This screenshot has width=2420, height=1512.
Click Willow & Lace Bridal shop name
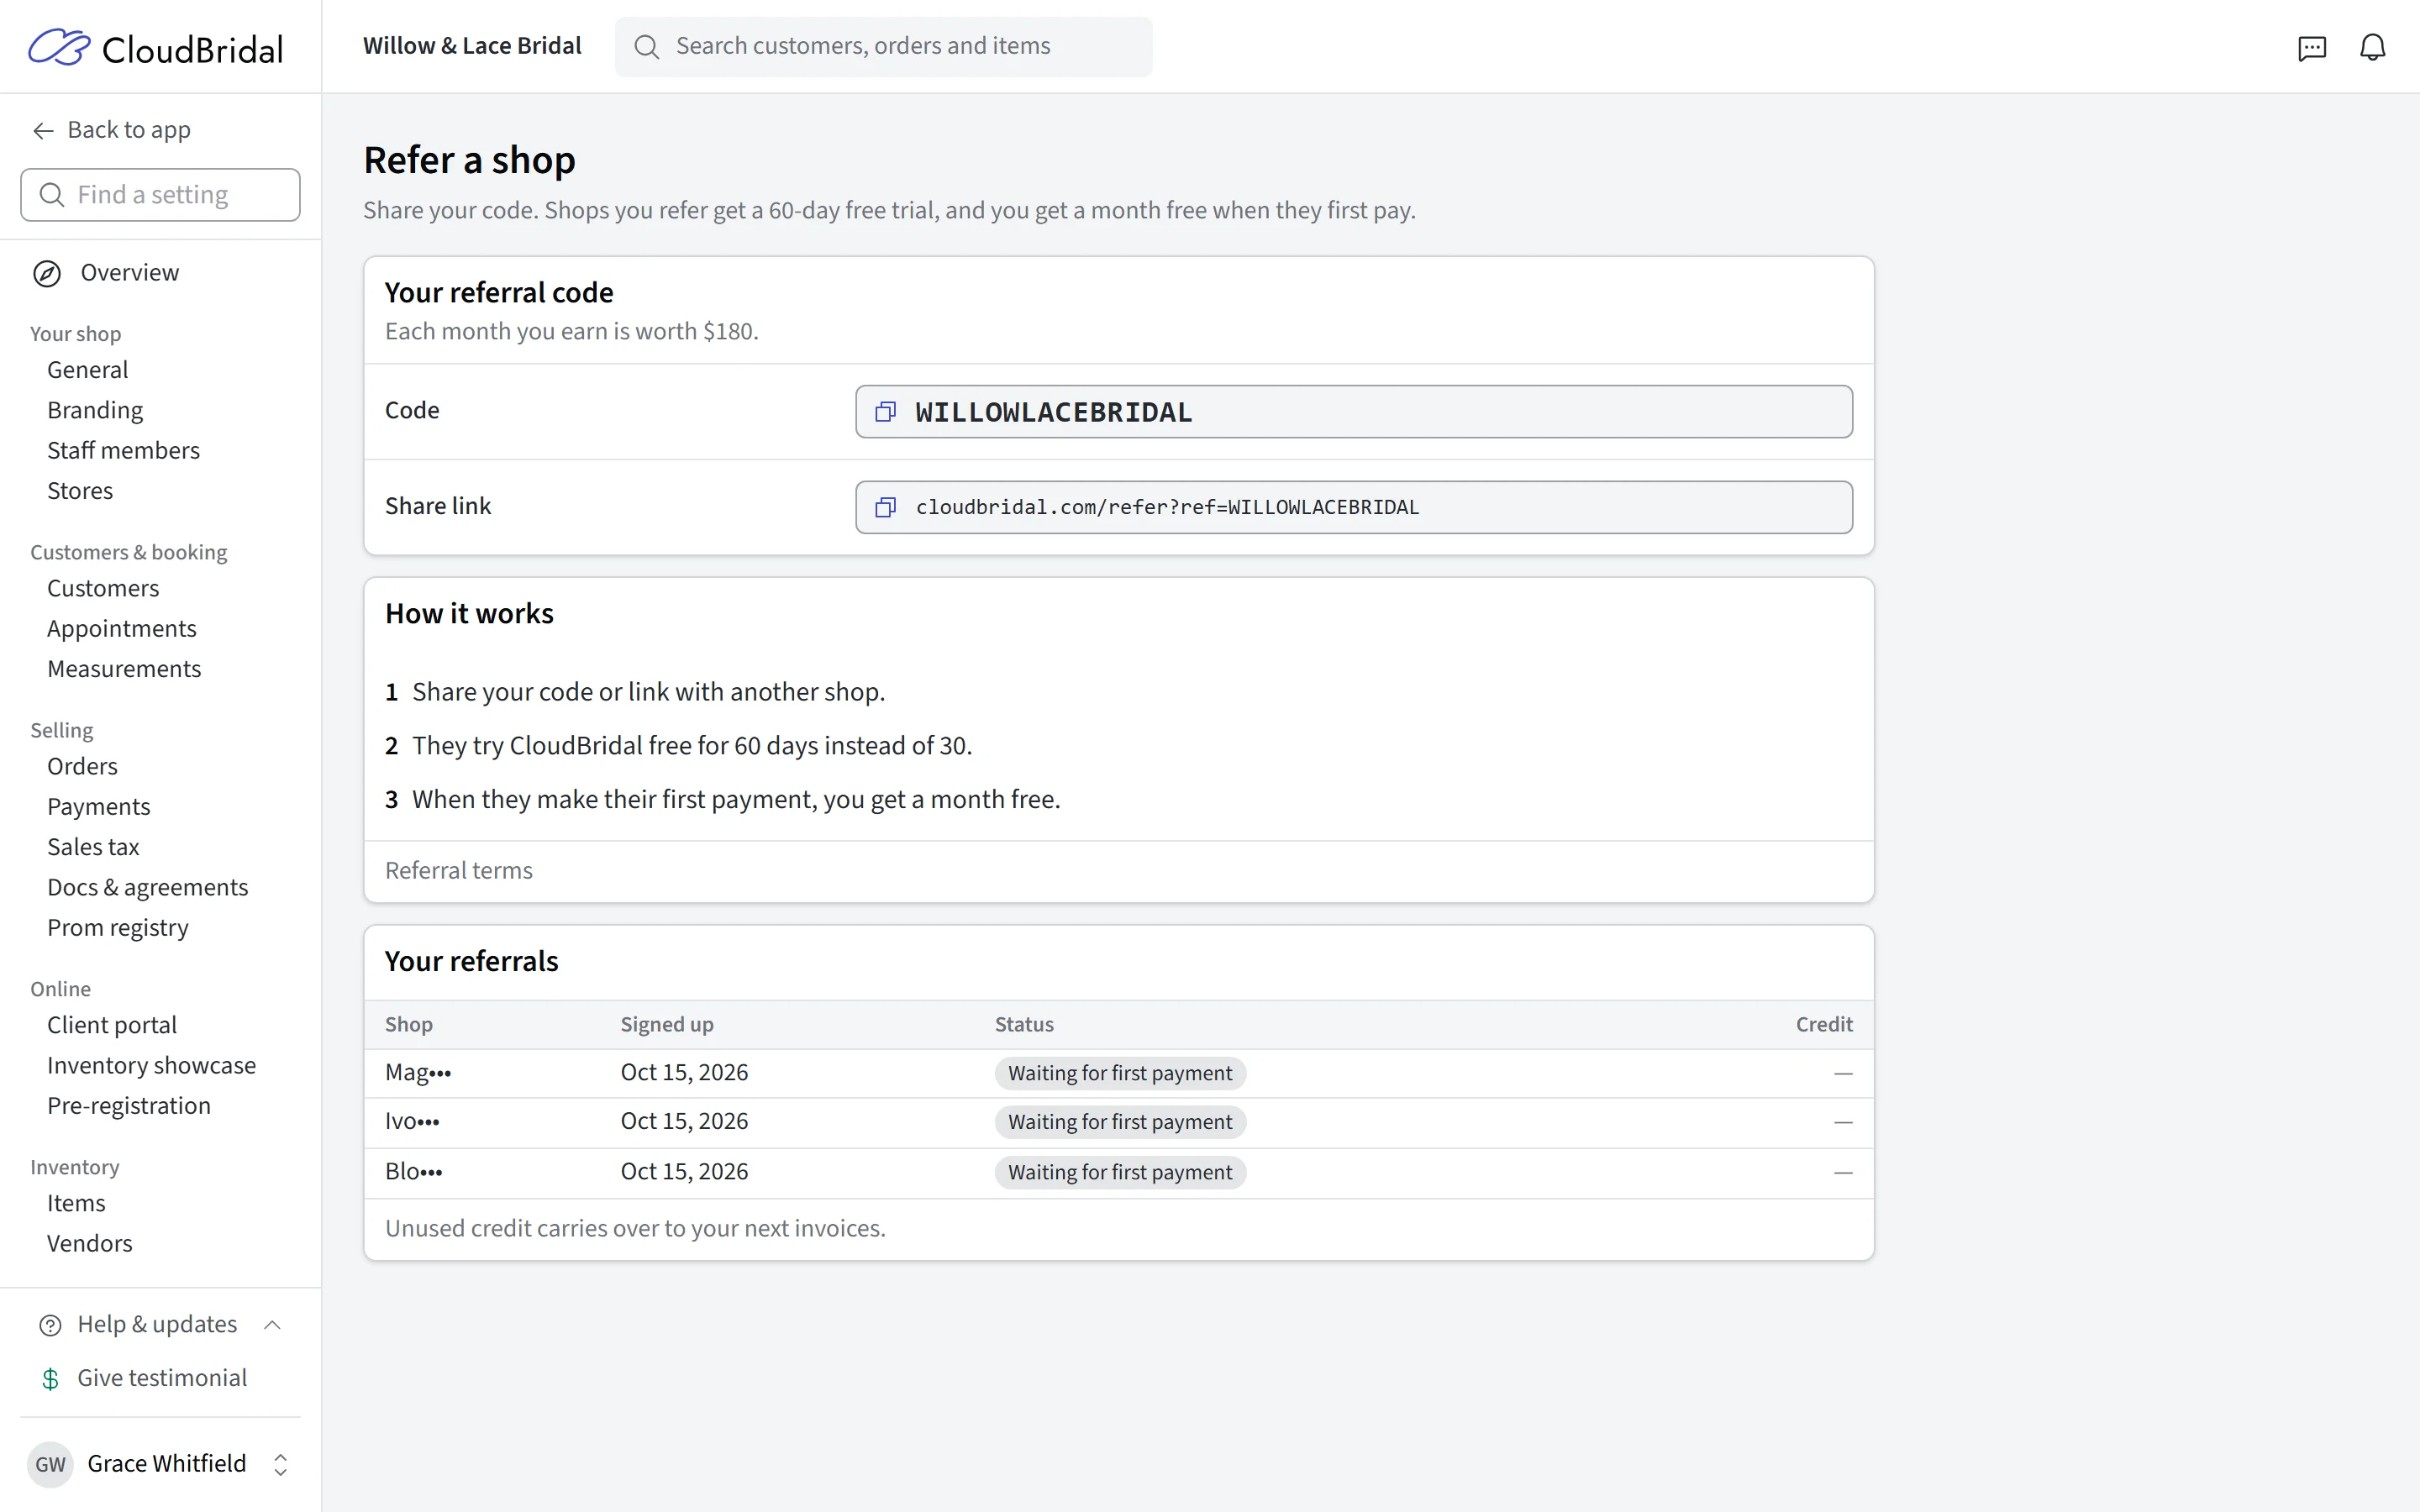coord(472,46)
